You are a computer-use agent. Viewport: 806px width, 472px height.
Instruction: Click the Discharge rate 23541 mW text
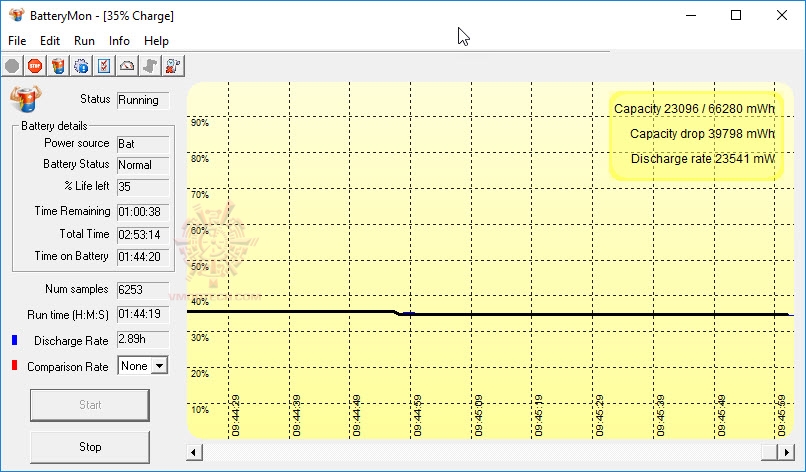tap(703, 158)
